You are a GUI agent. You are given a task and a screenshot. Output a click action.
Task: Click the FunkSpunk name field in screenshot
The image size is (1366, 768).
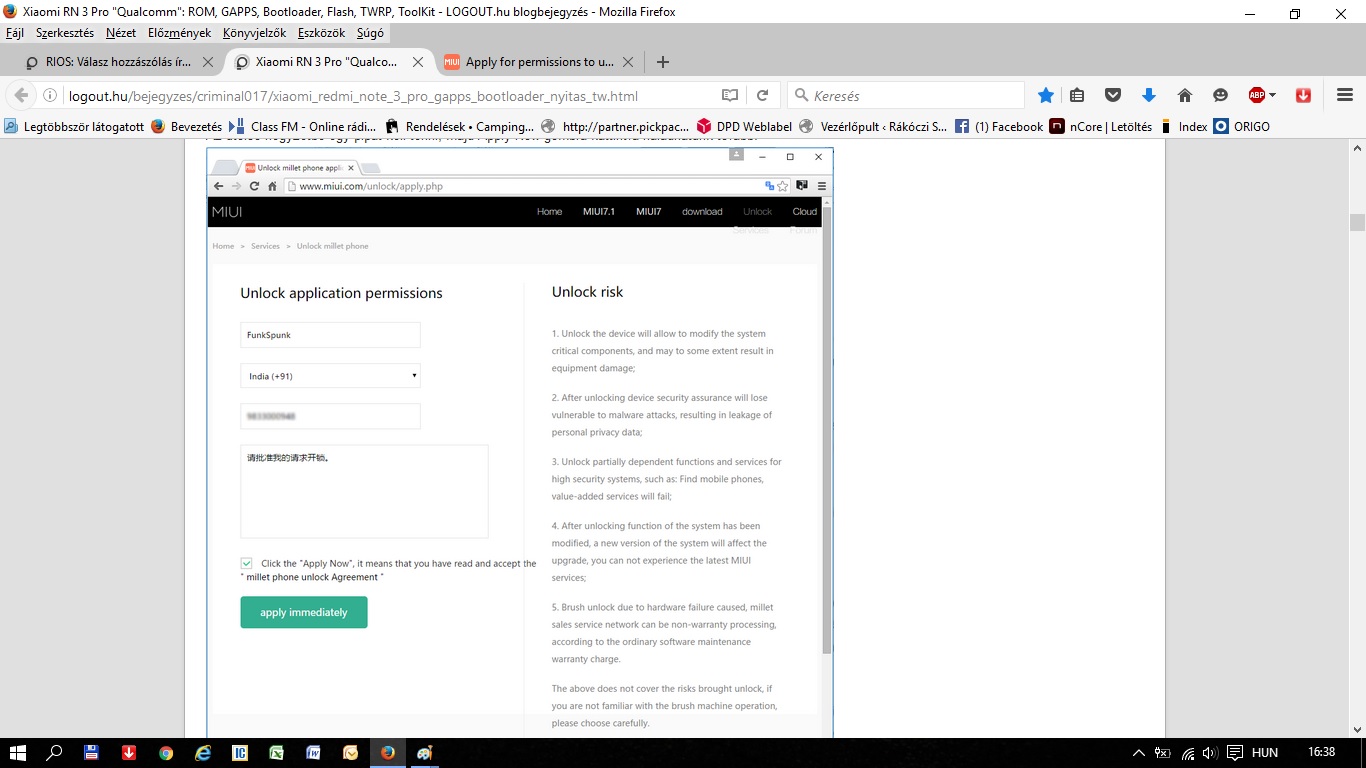click(330, 335)
